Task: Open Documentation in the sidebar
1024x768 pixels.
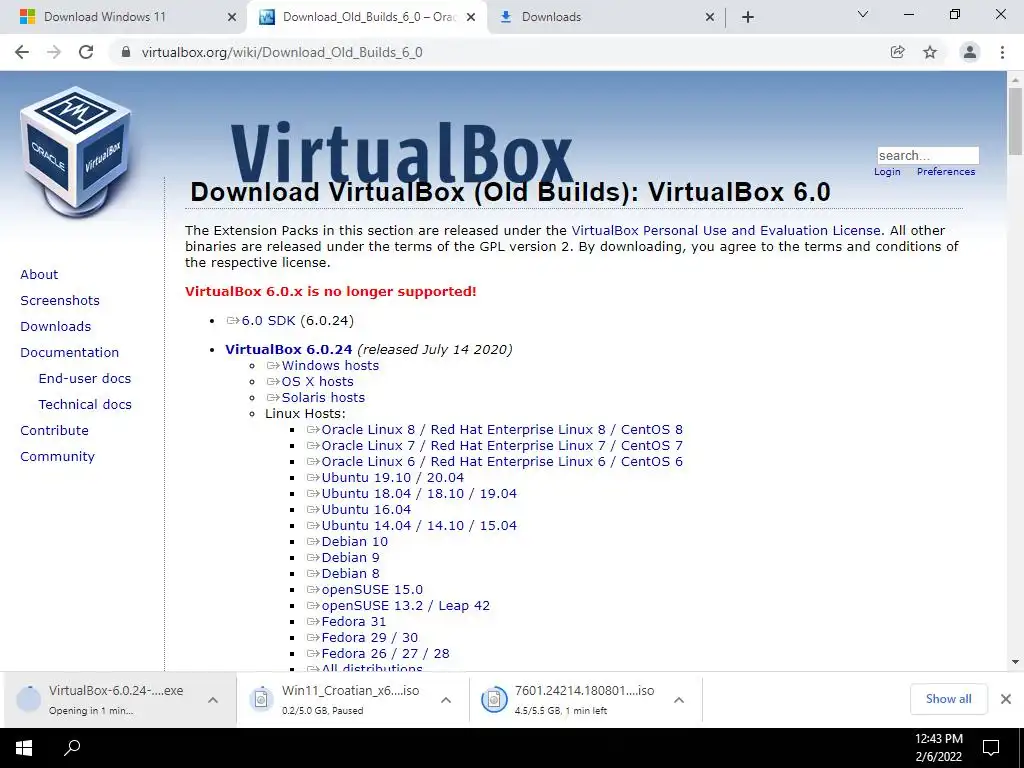Action: click(69, 353)
